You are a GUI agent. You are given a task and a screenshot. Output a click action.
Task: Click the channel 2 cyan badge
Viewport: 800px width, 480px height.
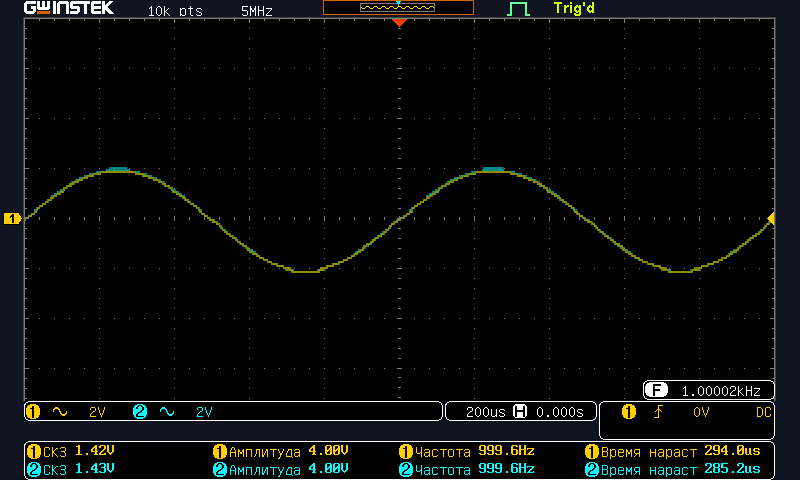point(140,412)
